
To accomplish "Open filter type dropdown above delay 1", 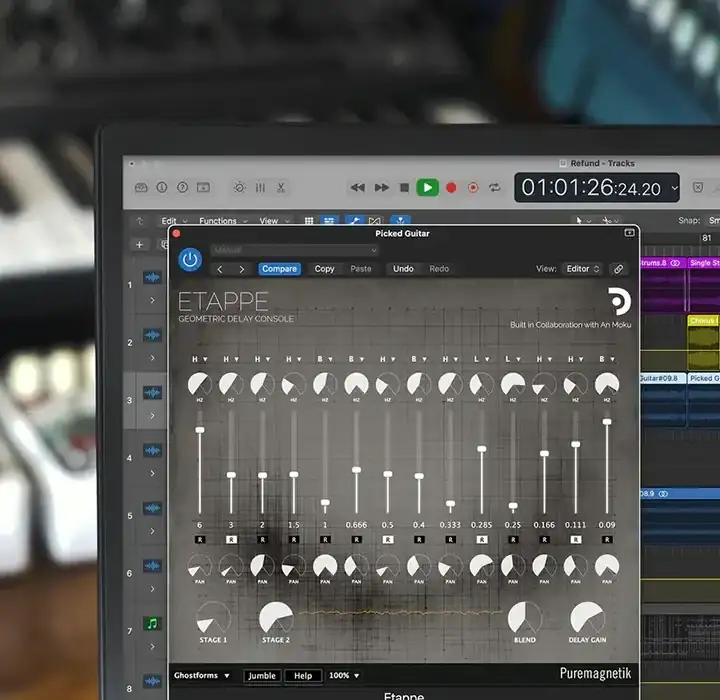I will tap(325, 359).
